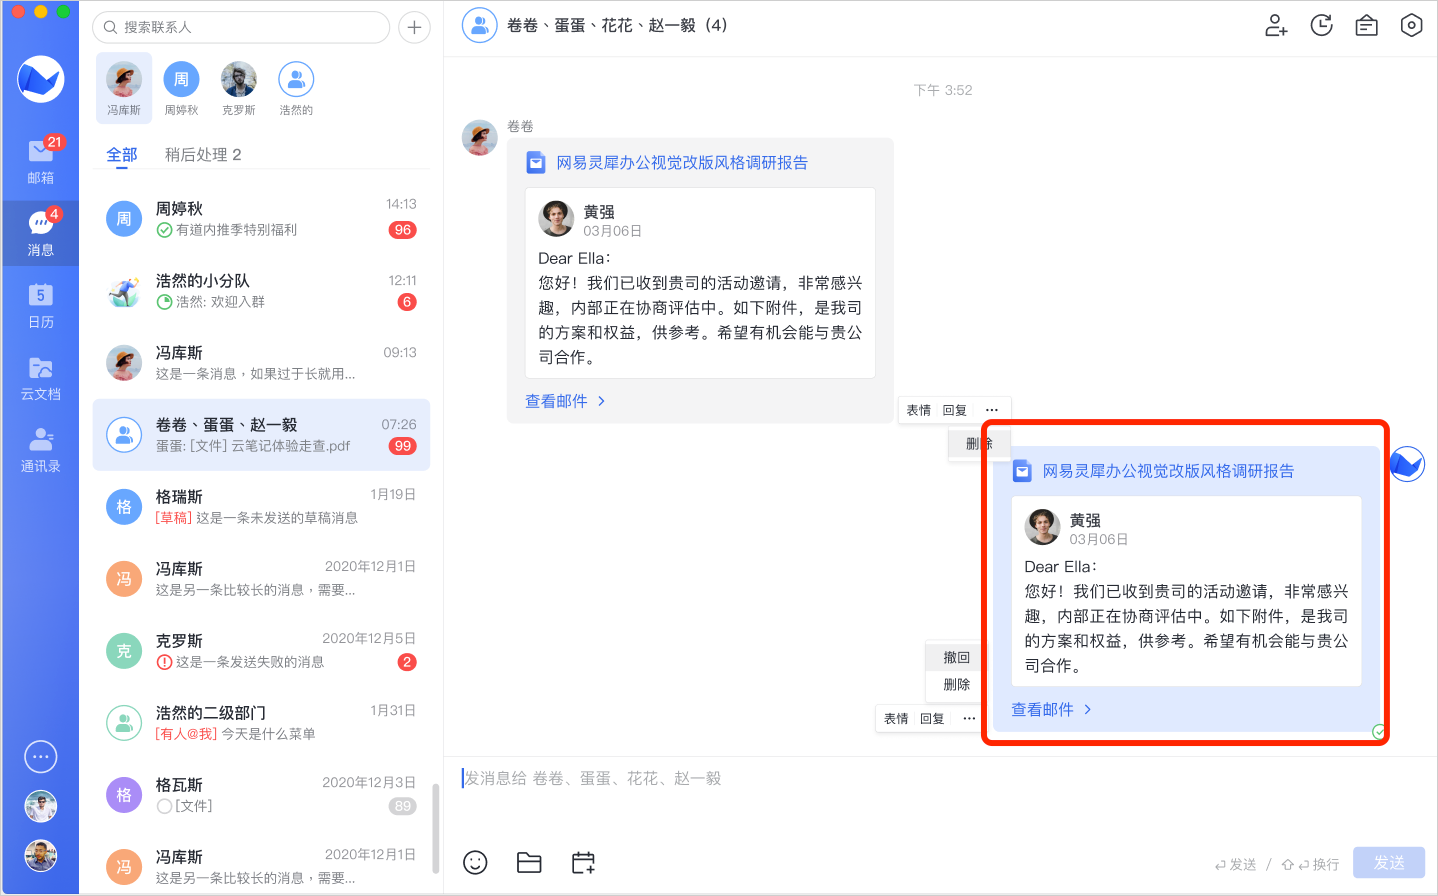Click 表情 on the upper message toolbar
The width and height of the screenshot is (1438, 896).
(918, 410)
